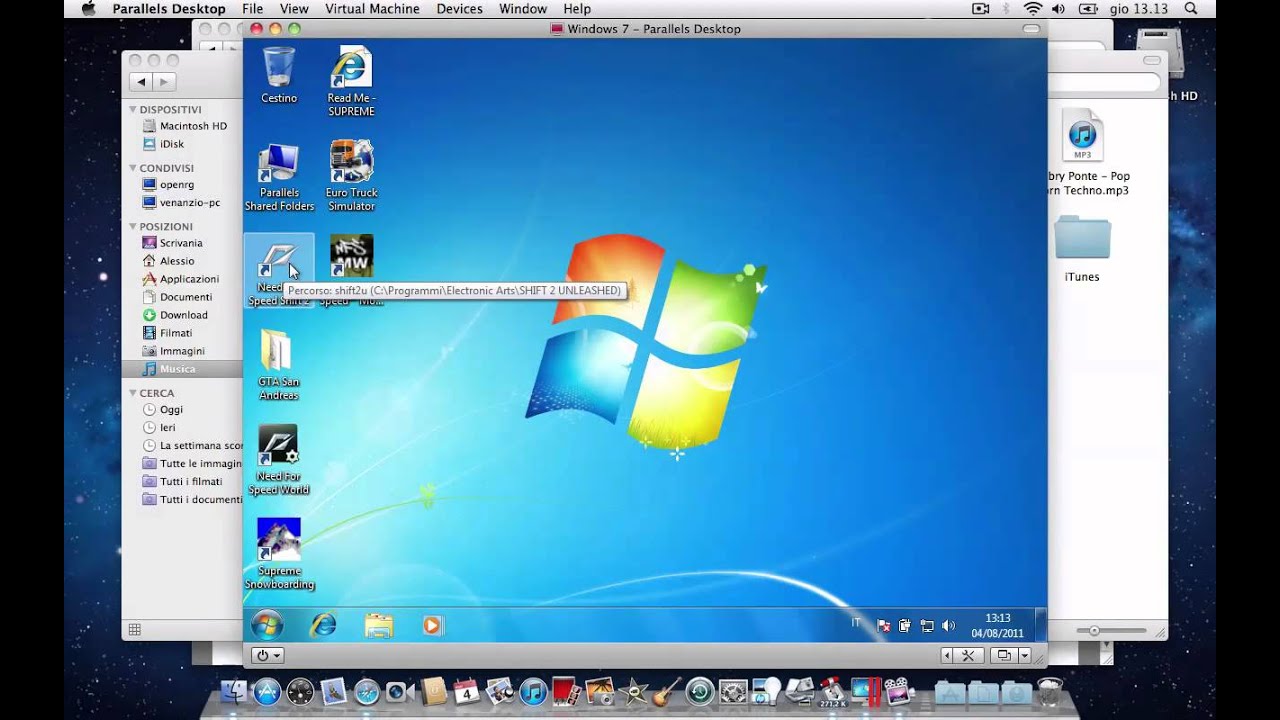1280x720 pixels.
Task: Click the Parallels status bar left arrow
Action: pyautogui.click(x=947, y=656)
